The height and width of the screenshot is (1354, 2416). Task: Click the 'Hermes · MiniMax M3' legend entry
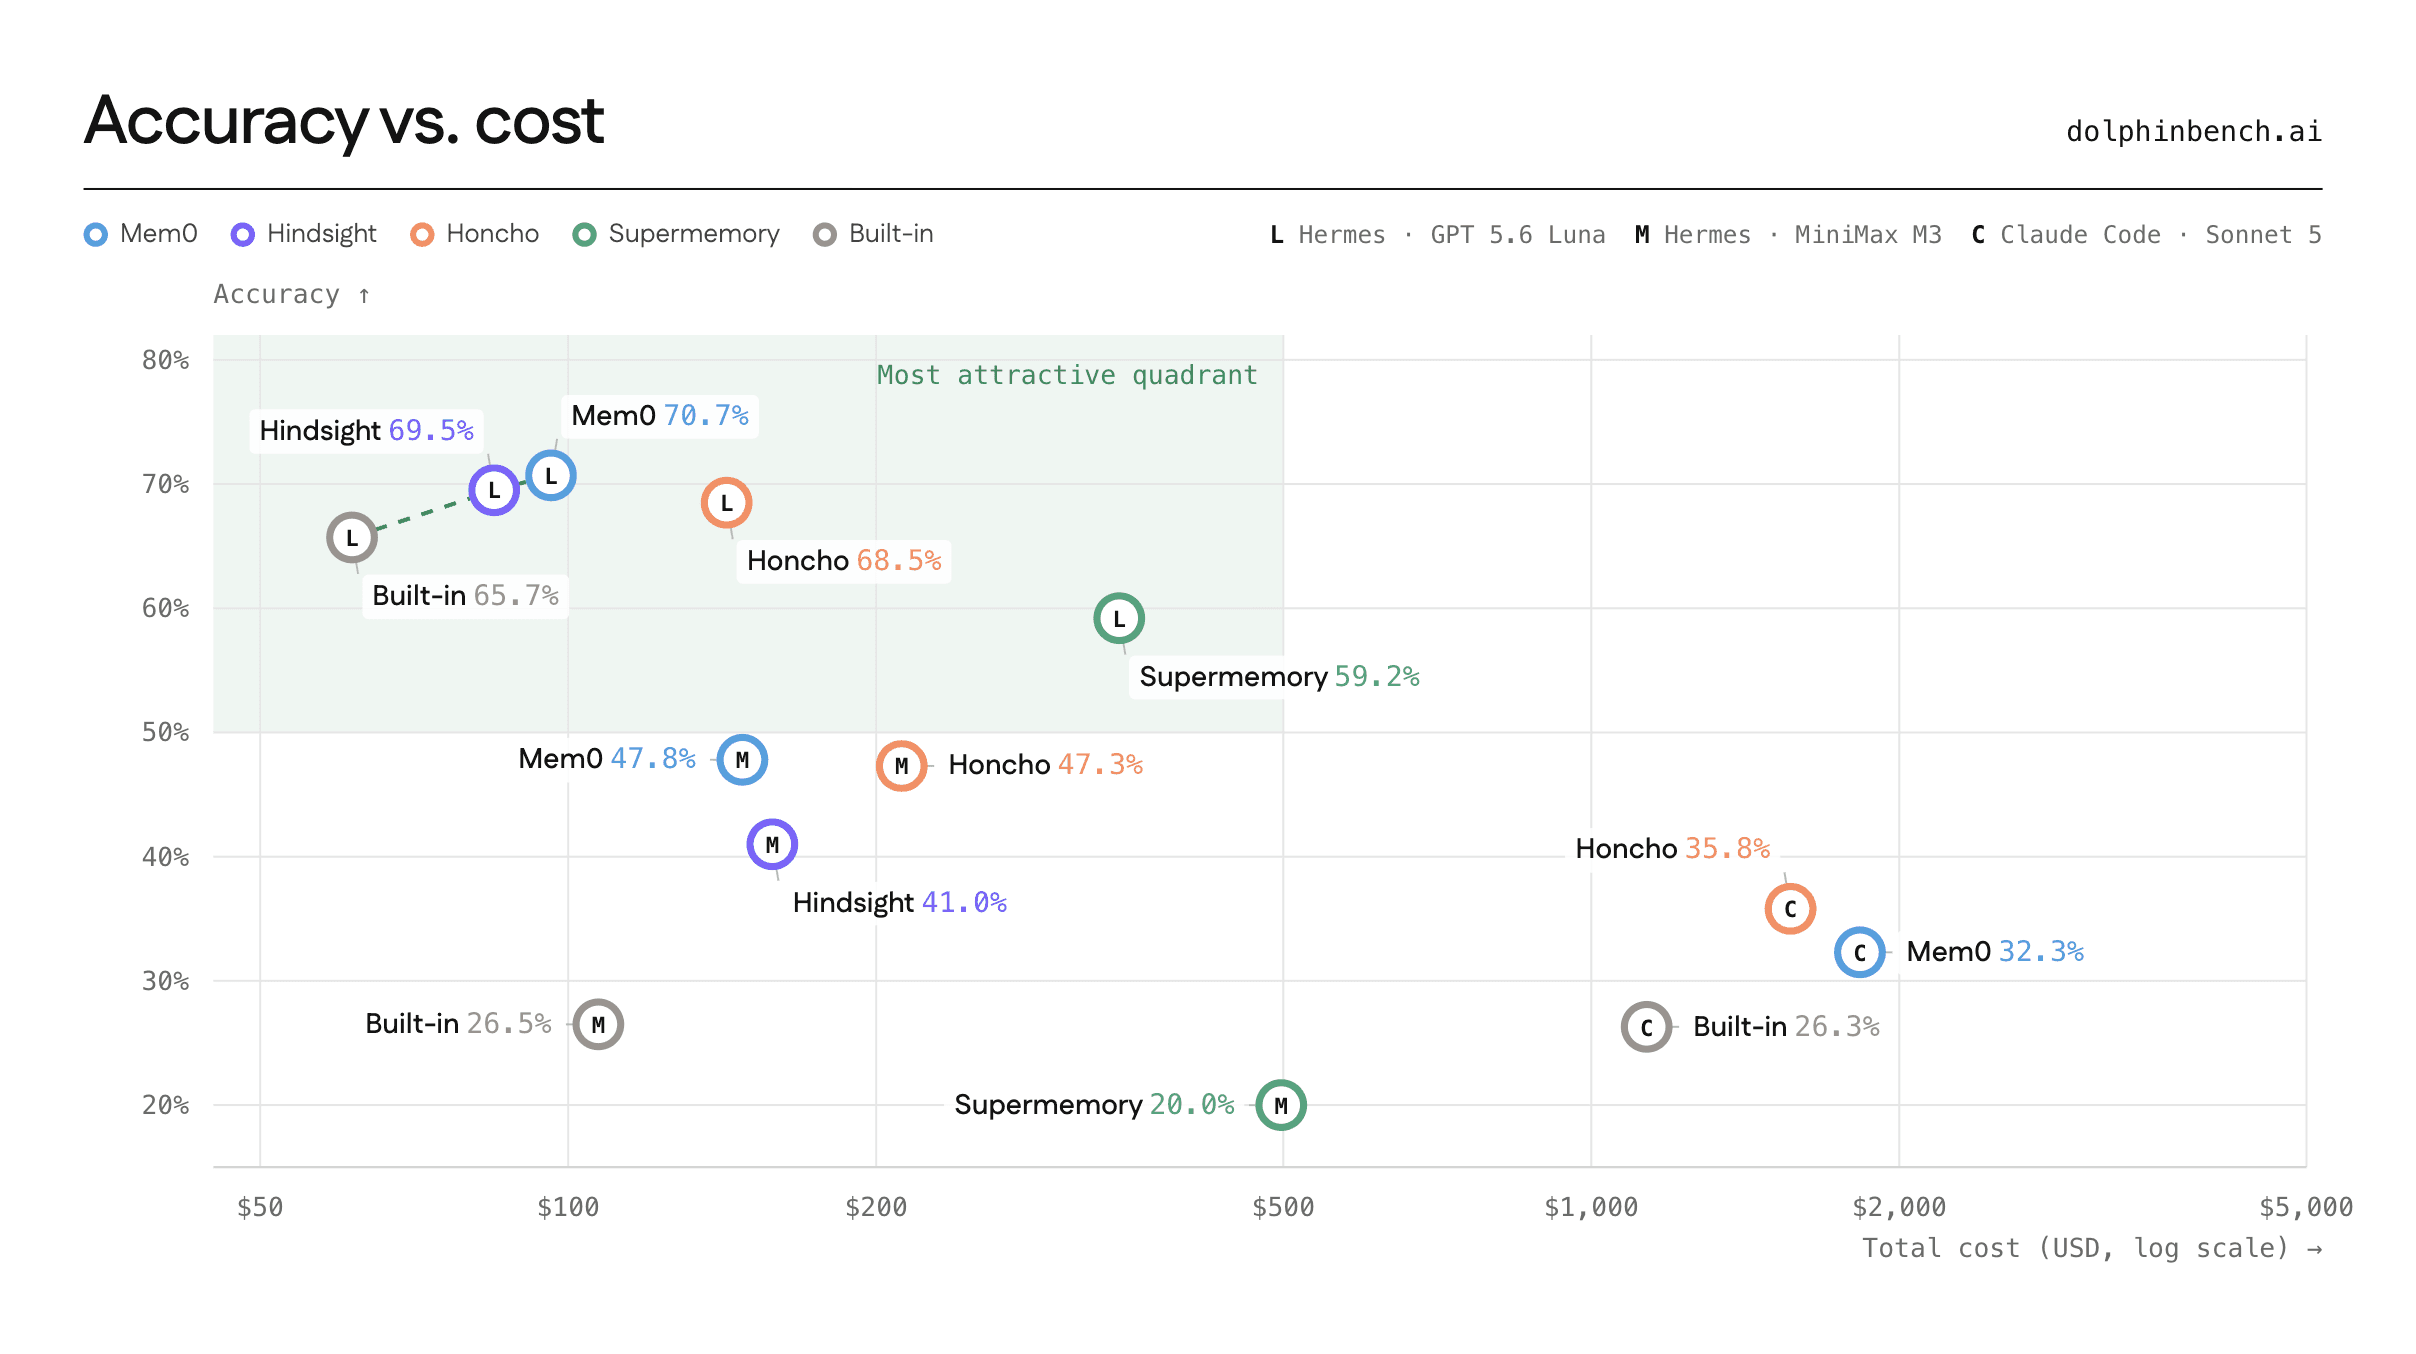pyautogui.click(x=1788, y=235)
